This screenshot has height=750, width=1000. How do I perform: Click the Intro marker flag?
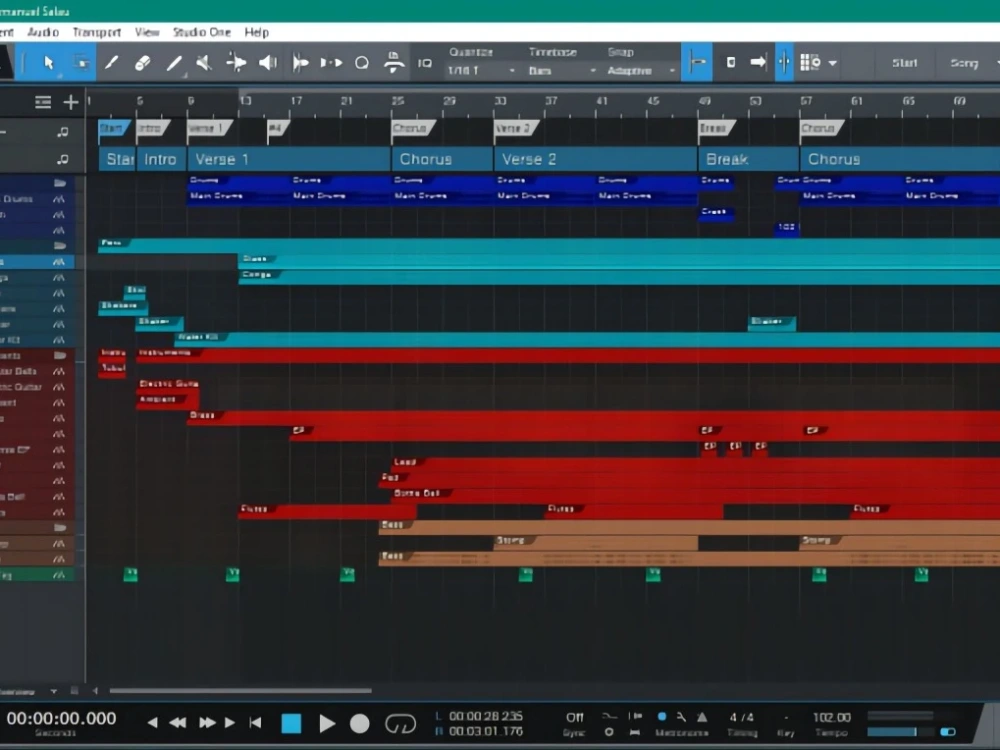click(152, 128)
